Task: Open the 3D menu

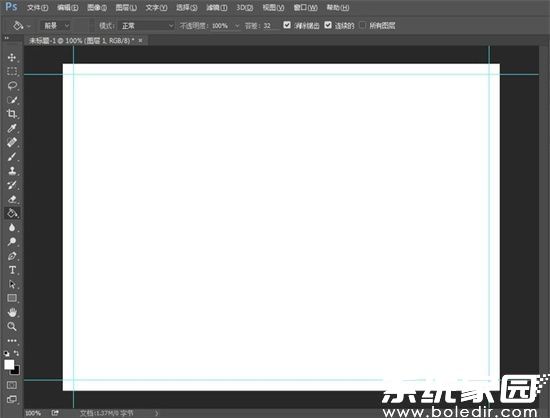Action: [244, 7]
